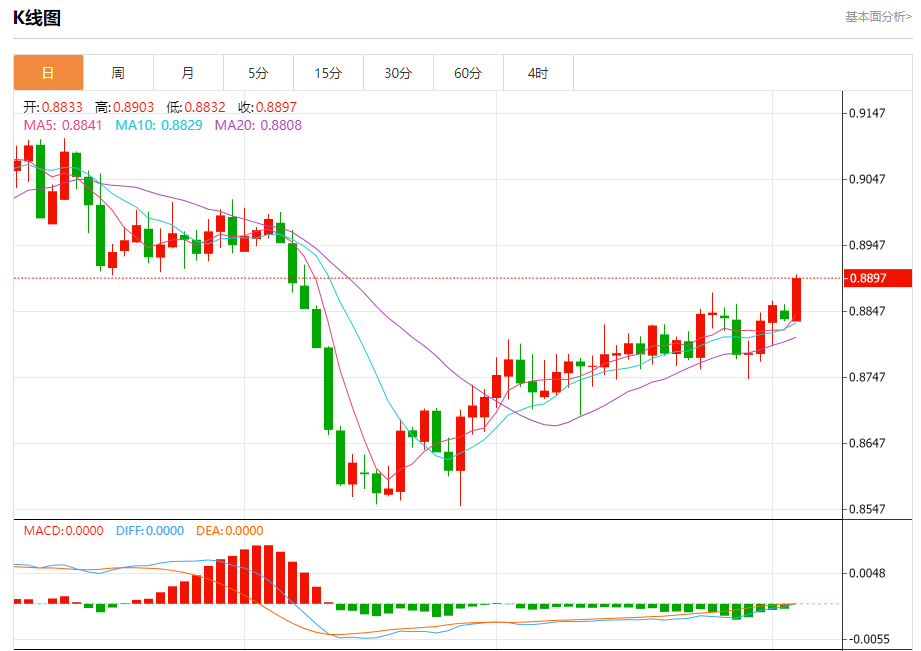Image resolution: width=921 pixels, height=651 pixels.
Task: Click the red 0.8897 current price tag
Action: 878,278
